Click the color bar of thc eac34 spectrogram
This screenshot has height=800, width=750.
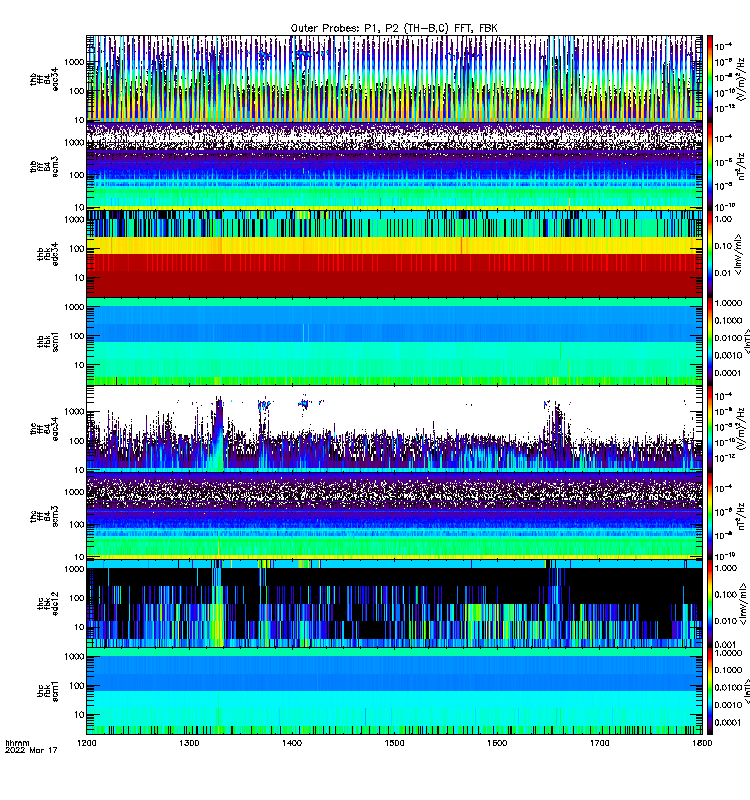click(x=709, y=429)
